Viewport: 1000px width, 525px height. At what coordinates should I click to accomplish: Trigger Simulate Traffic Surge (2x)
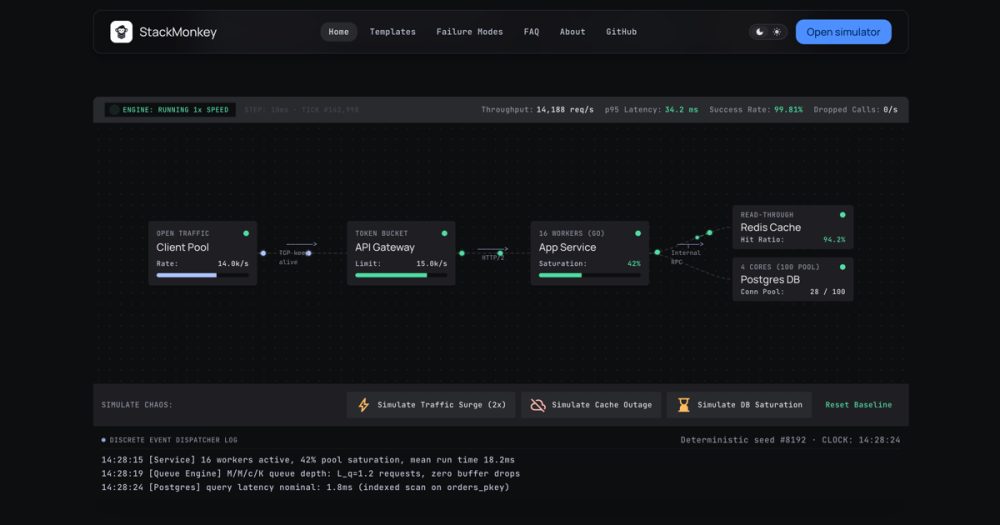431,405
